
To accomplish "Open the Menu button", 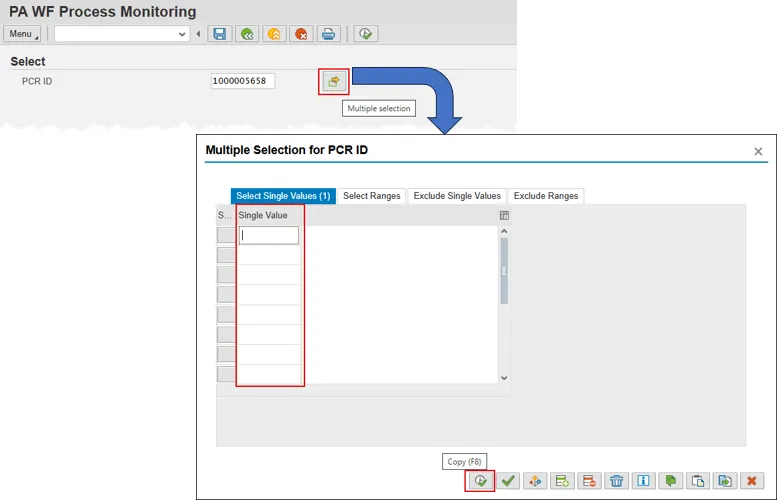I will pos(22,34).
